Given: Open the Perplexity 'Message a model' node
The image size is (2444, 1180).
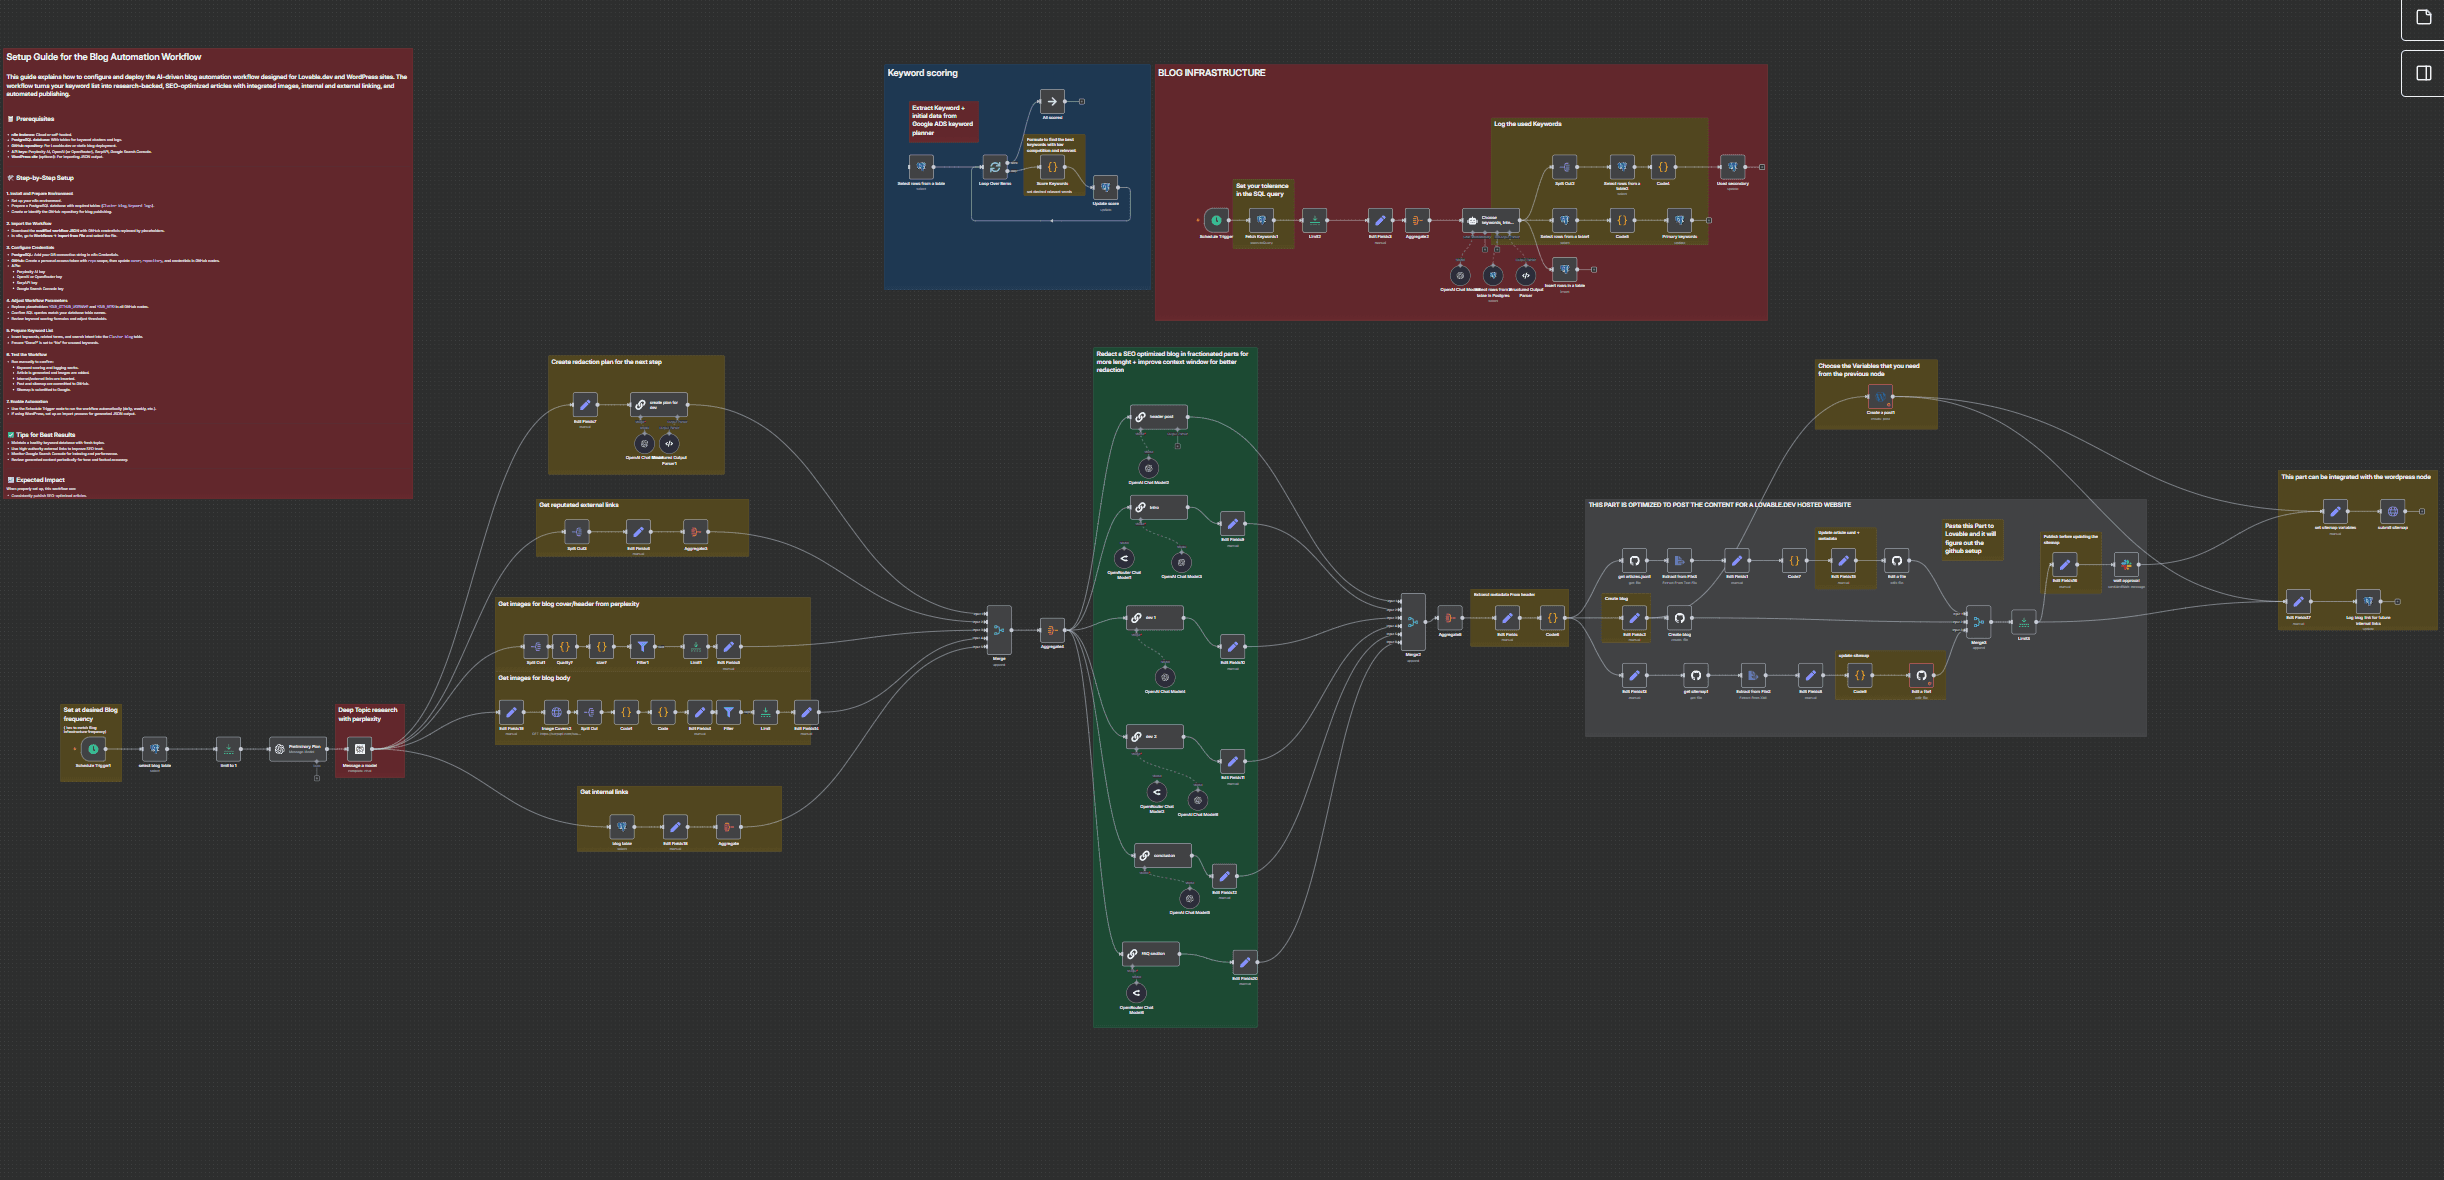Looking at the screenshot, I should pos(360,749).
